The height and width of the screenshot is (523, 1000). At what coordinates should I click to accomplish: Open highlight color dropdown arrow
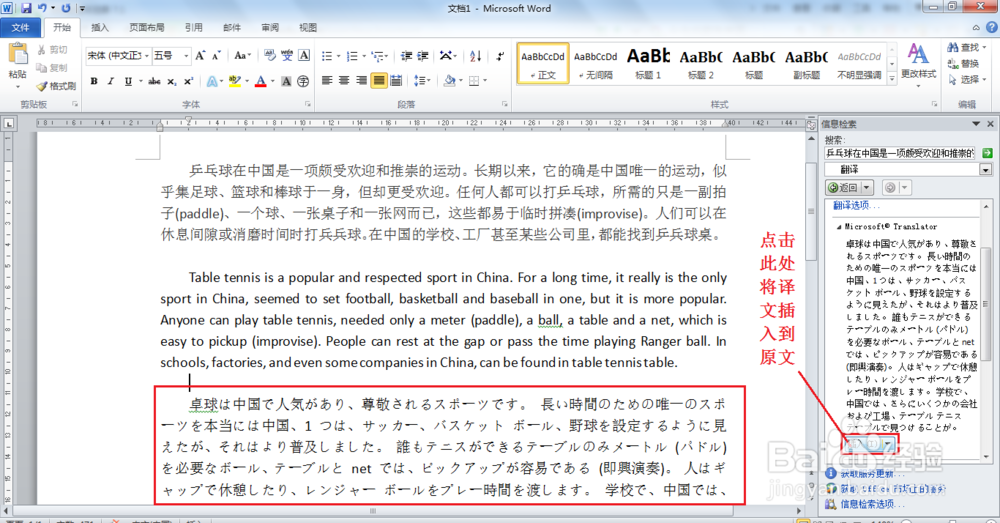pos(247,81)
